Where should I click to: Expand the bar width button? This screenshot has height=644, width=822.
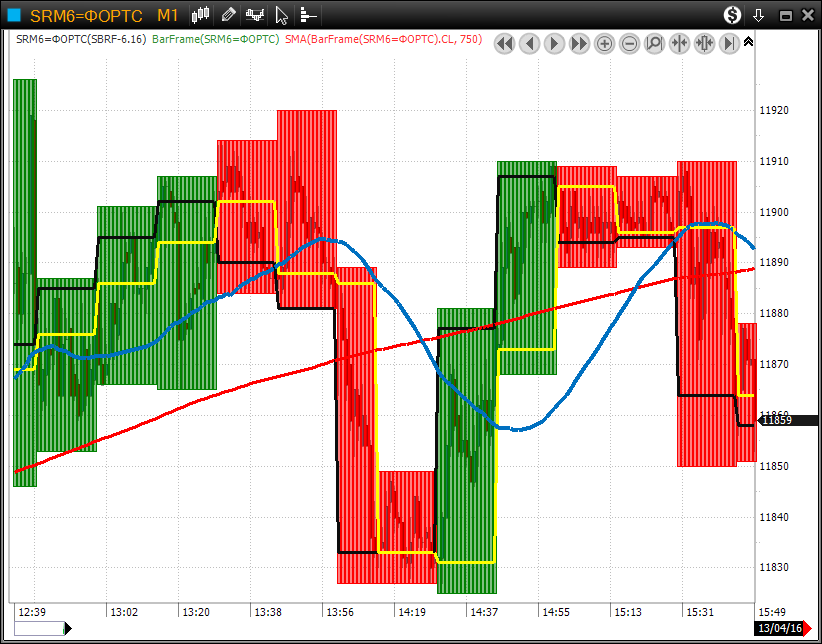coord(704,43)
